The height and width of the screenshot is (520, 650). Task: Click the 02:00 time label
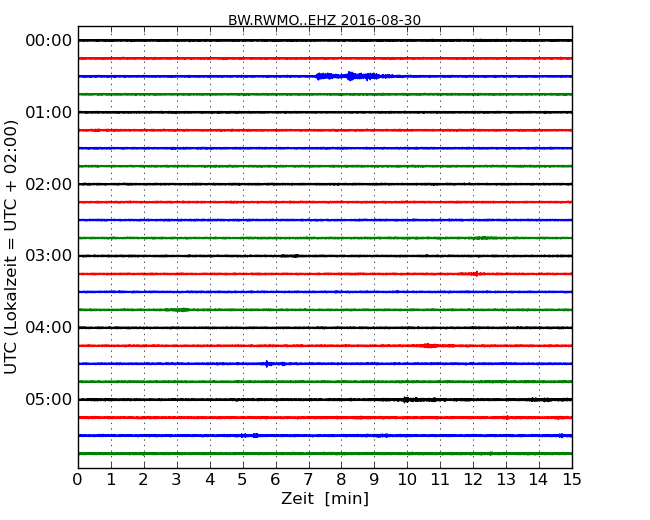point(49,184)
